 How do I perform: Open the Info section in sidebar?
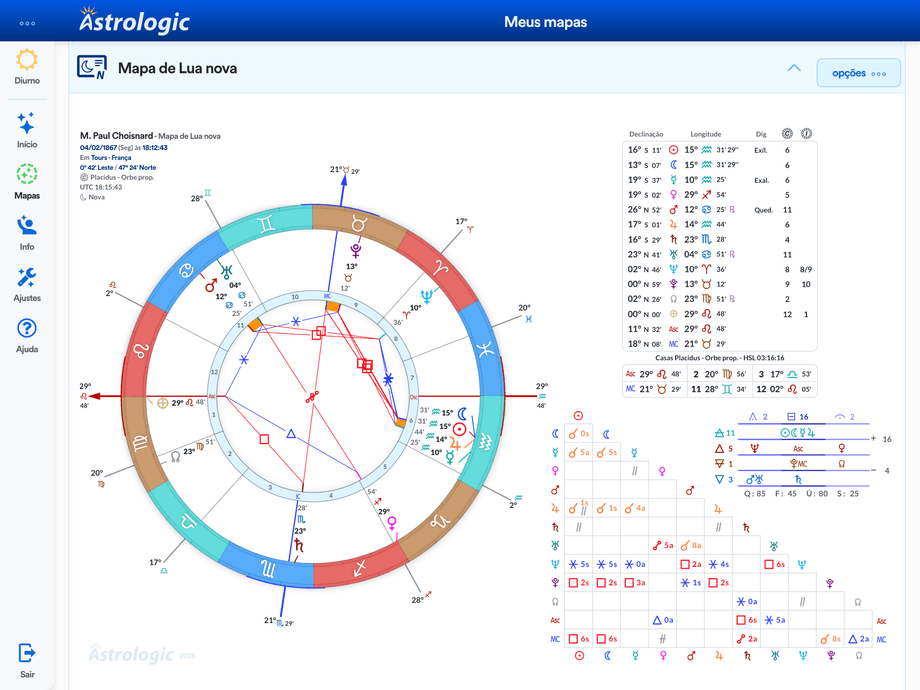point(27,233)
